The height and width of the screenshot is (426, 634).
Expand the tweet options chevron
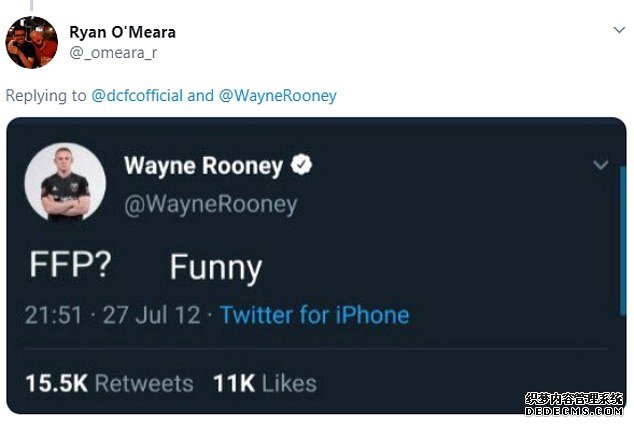[600, 165]
